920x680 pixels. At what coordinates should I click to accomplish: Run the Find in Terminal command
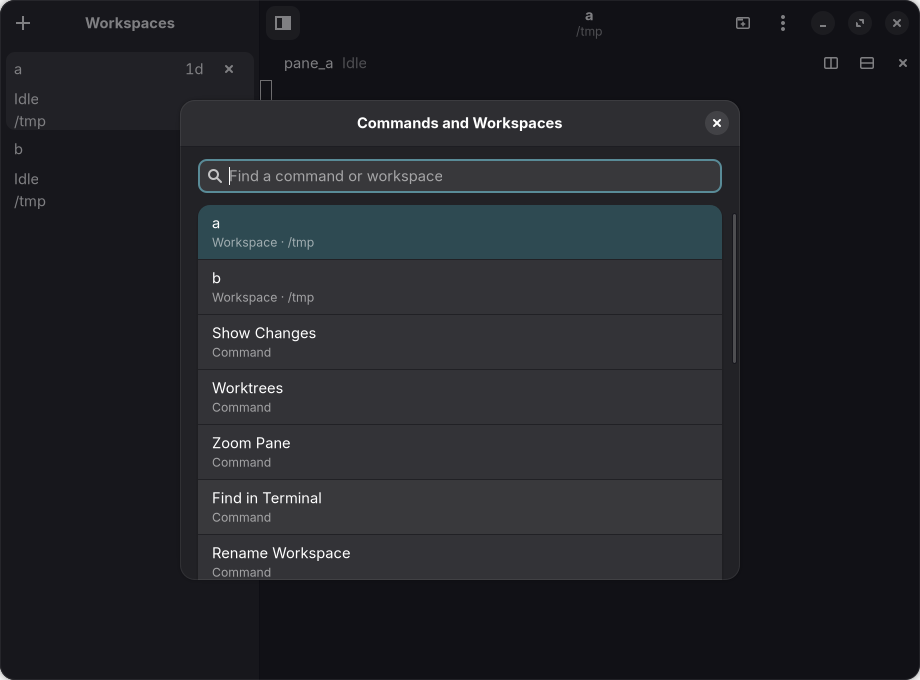(x=460, y=508)
